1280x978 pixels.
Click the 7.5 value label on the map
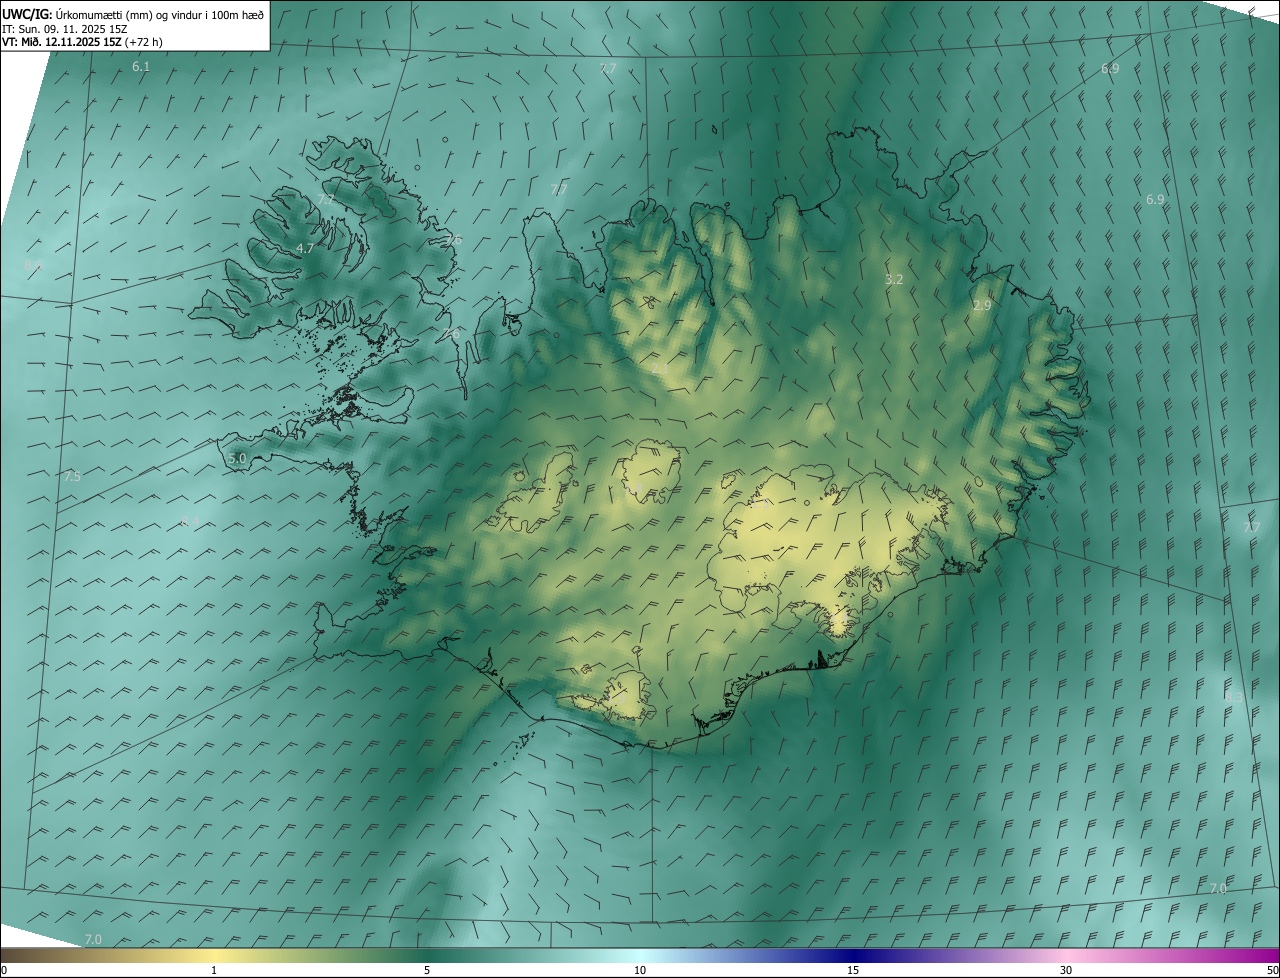71,477
